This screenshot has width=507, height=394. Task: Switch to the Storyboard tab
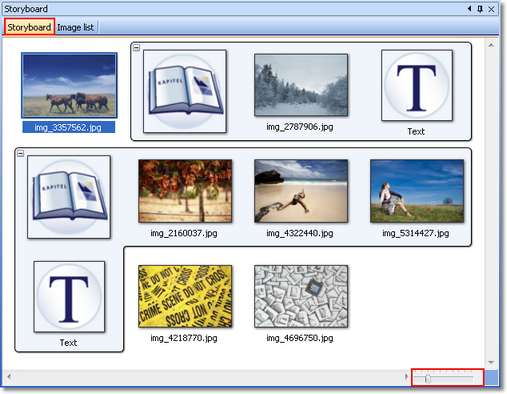(29, 27)
